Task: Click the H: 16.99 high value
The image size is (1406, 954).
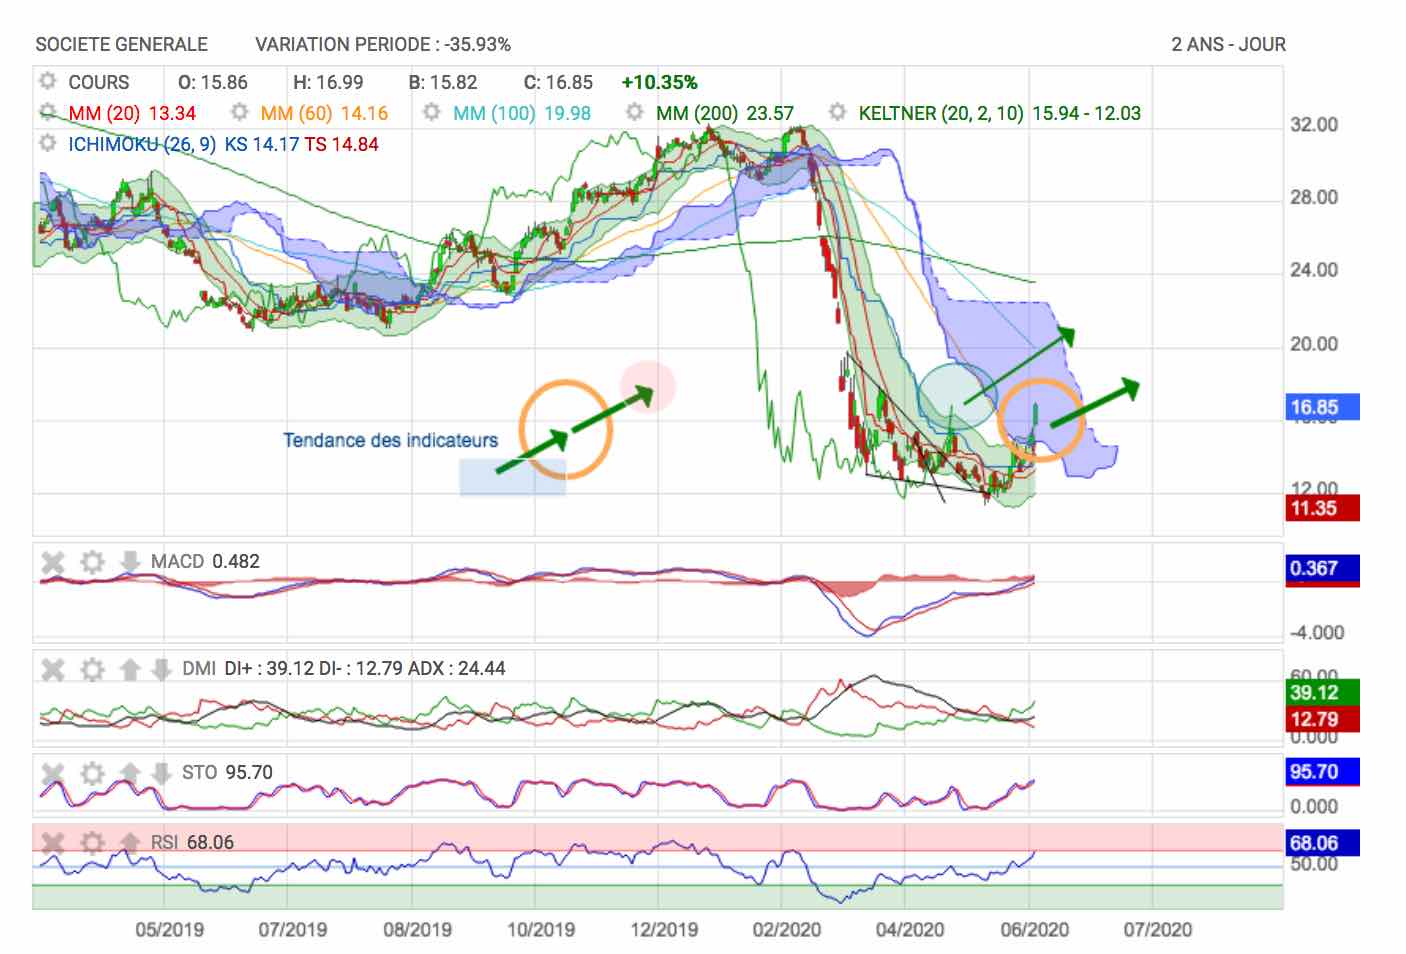Action: pos(328,82)
